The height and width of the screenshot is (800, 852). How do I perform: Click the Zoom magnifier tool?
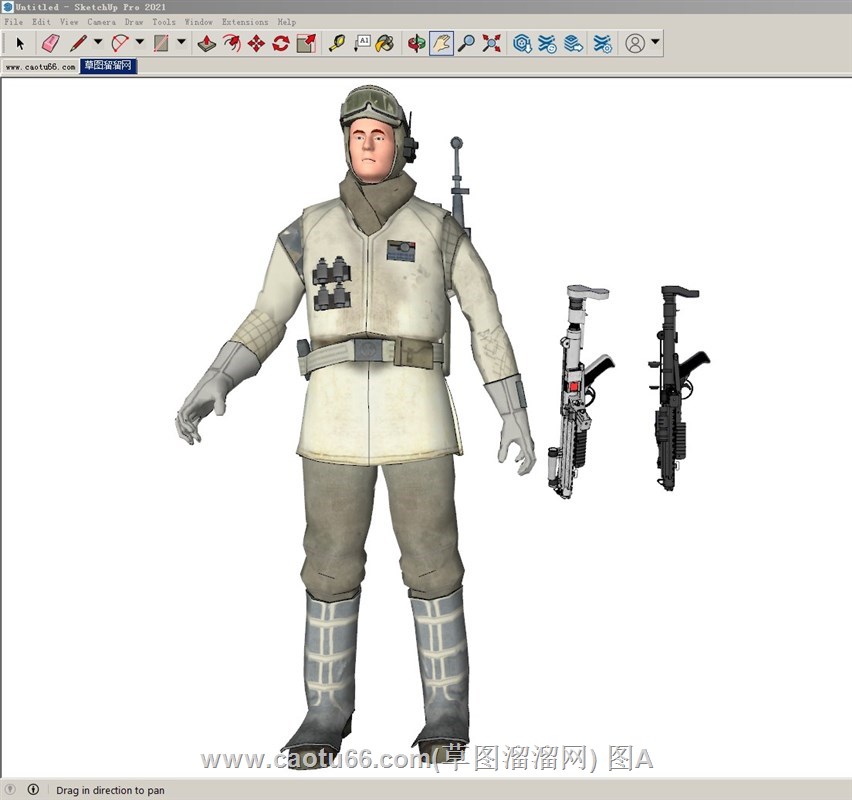pyautogui.click(x=466, y=44)
